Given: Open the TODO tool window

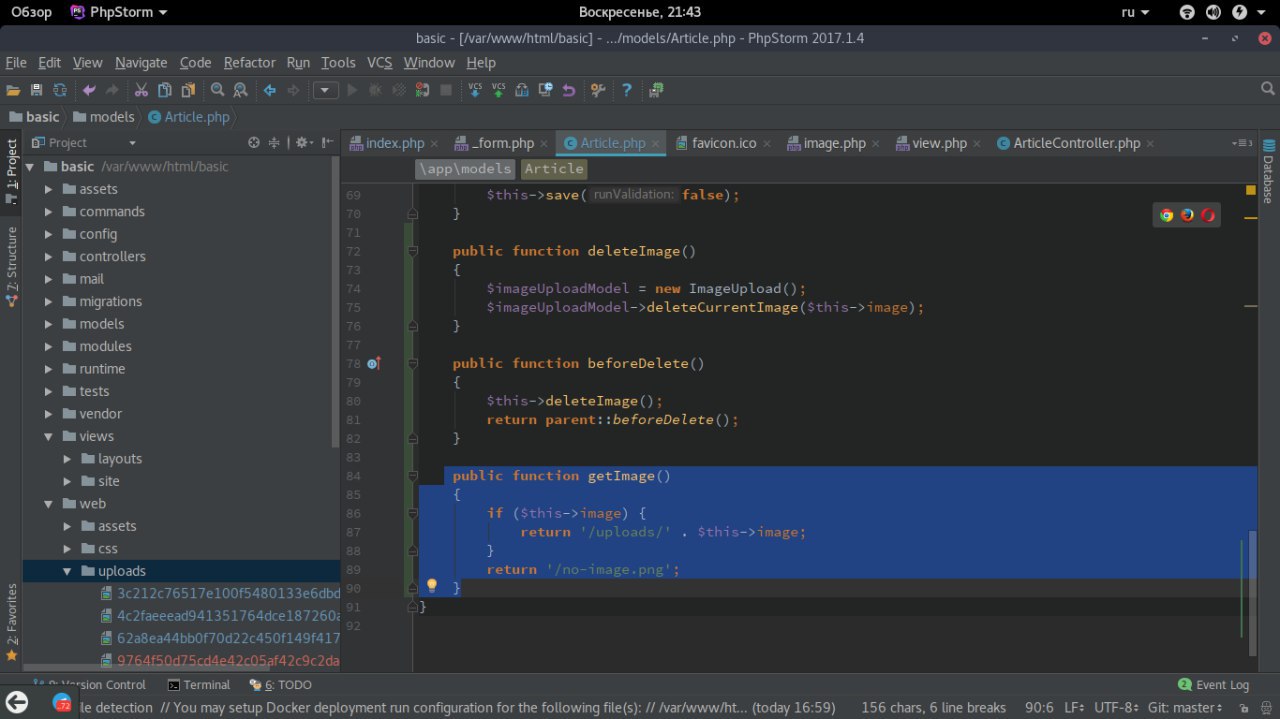Looking at the screenshot, I should pyautogui.click(x=281, y=685).
